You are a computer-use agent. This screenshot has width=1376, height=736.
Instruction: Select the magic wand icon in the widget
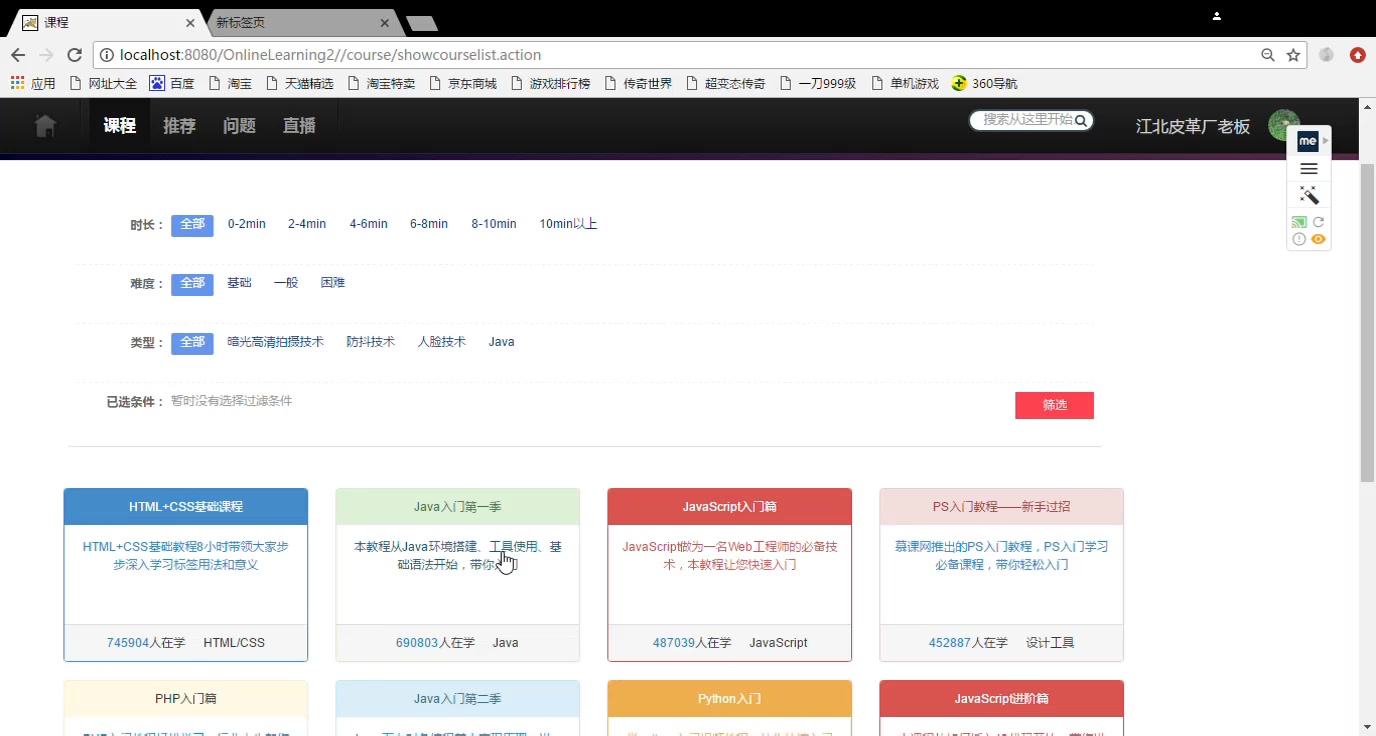[x=1309, y=195]
